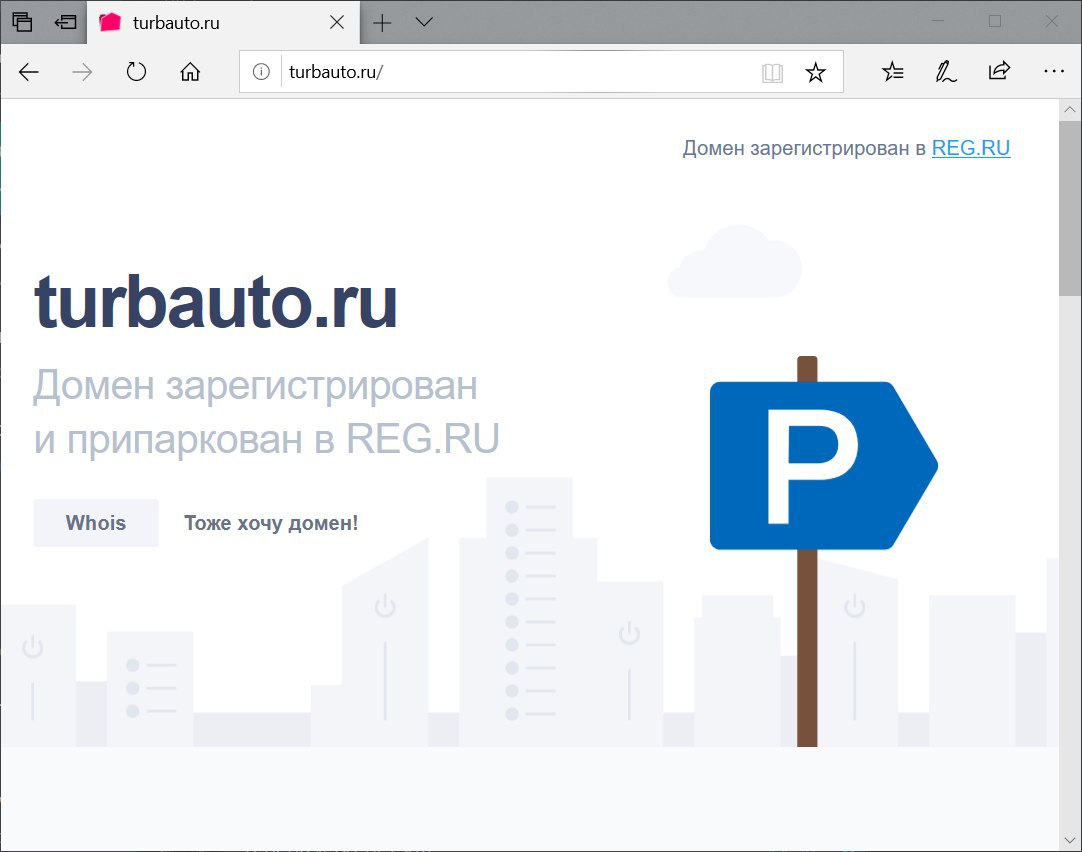Image resolution: width=1082 pixels, height=852 pixels.
Task: Refresh the current page
Action: pyautogui.click(x=136, y=72)
